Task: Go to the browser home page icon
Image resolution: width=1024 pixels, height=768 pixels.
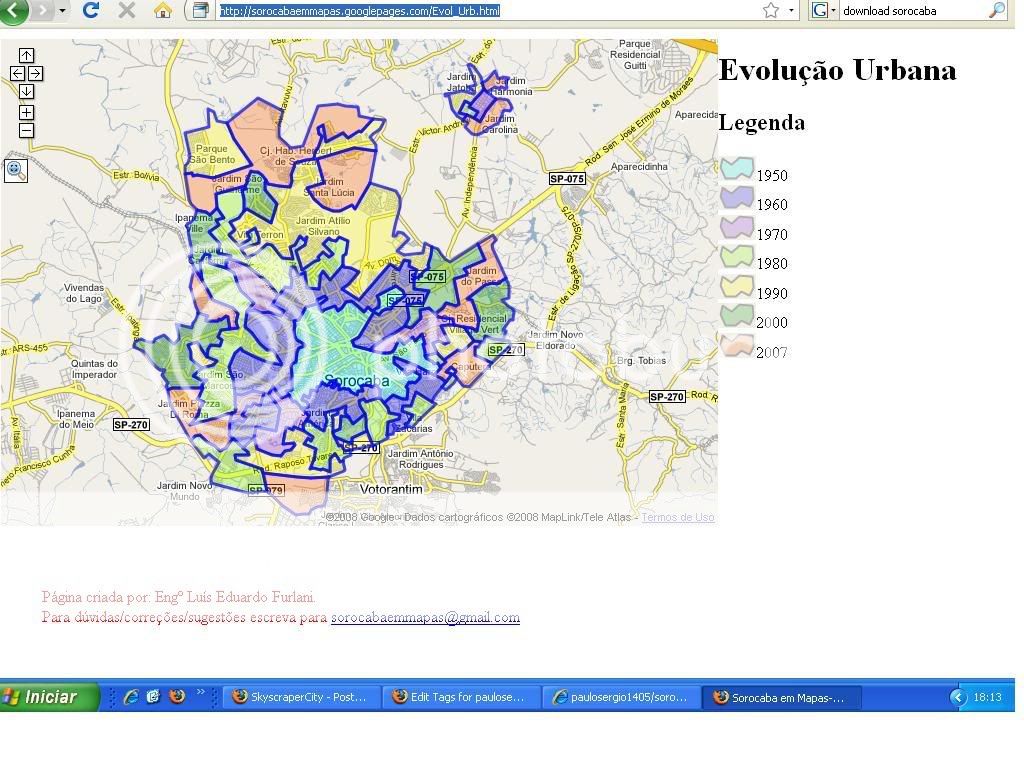Action: tap(163, 11)
